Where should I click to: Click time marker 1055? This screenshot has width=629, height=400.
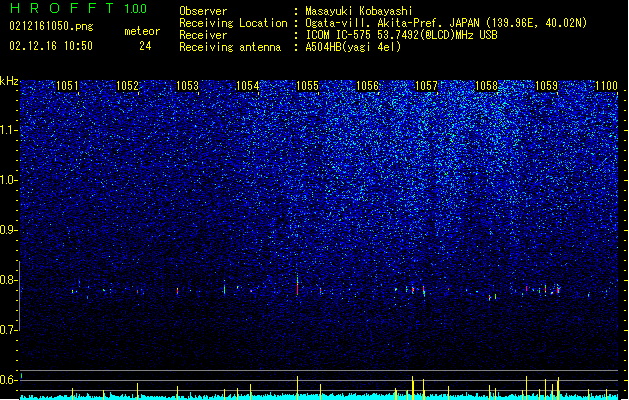coord(307,85)
